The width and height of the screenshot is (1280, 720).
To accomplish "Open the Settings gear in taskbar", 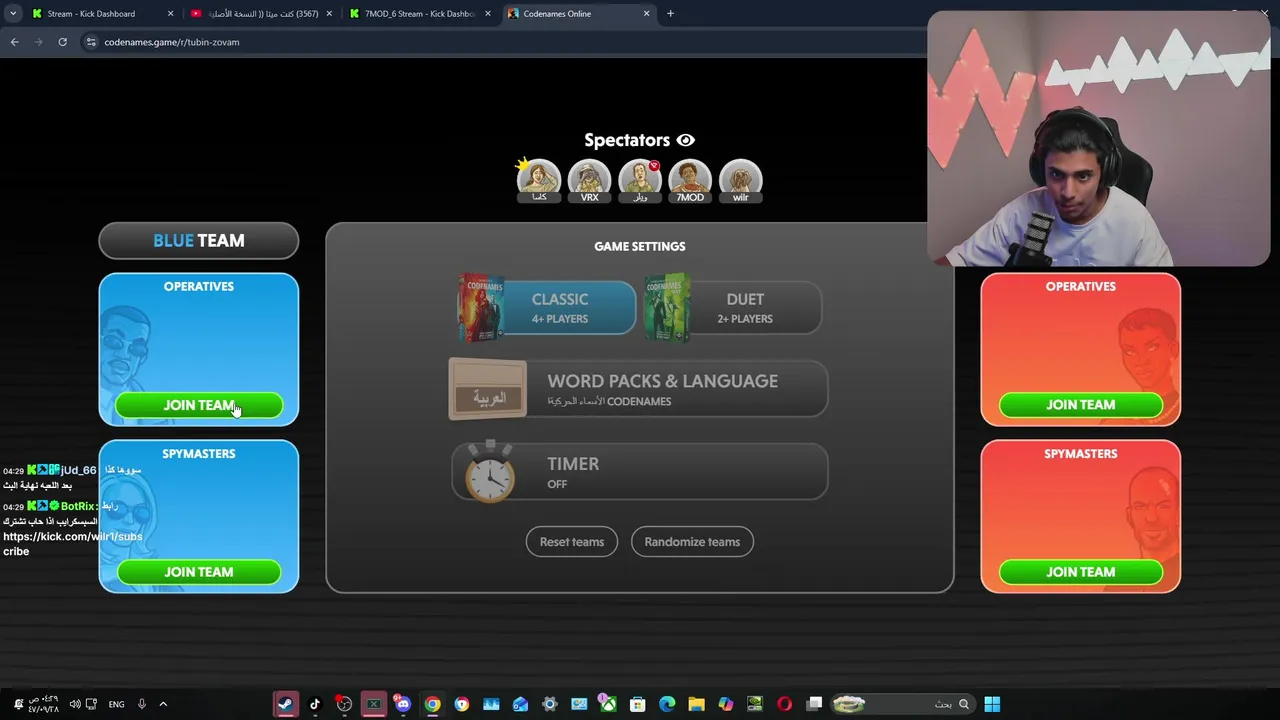I will coord(549,704).
